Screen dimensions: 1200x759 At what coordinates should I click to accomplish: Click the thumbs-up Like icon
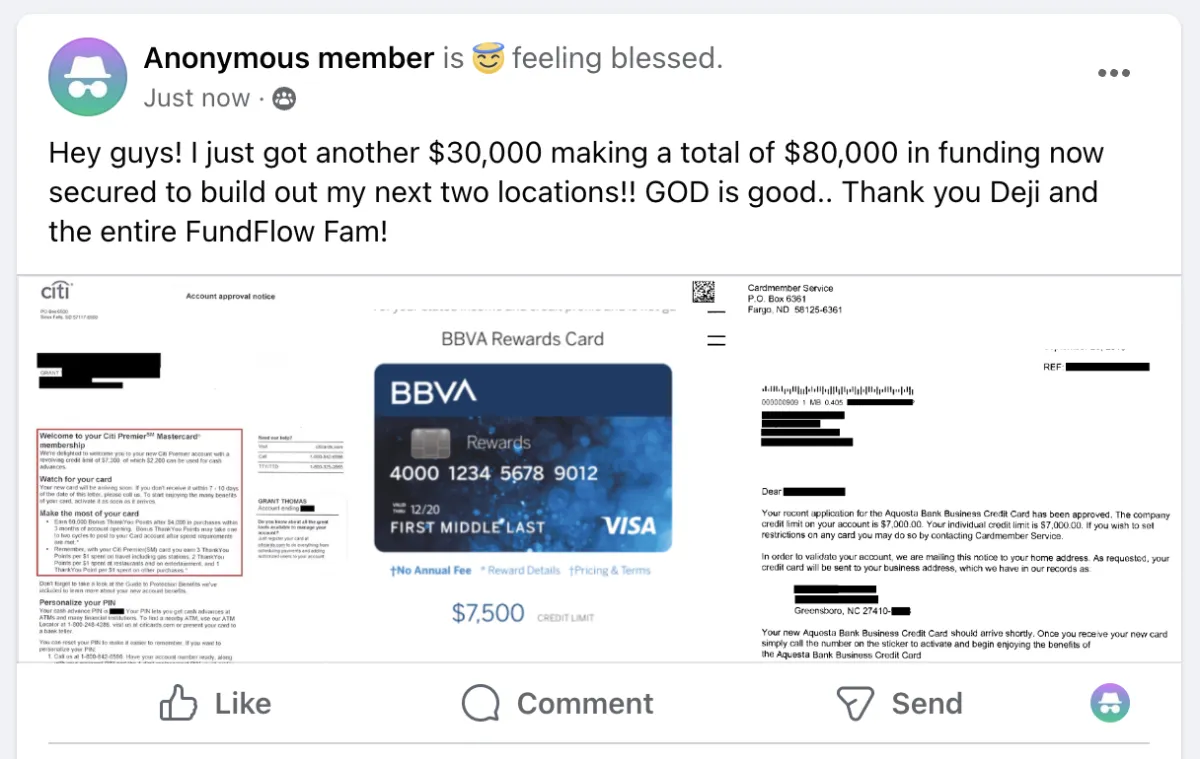pos(179,703)
